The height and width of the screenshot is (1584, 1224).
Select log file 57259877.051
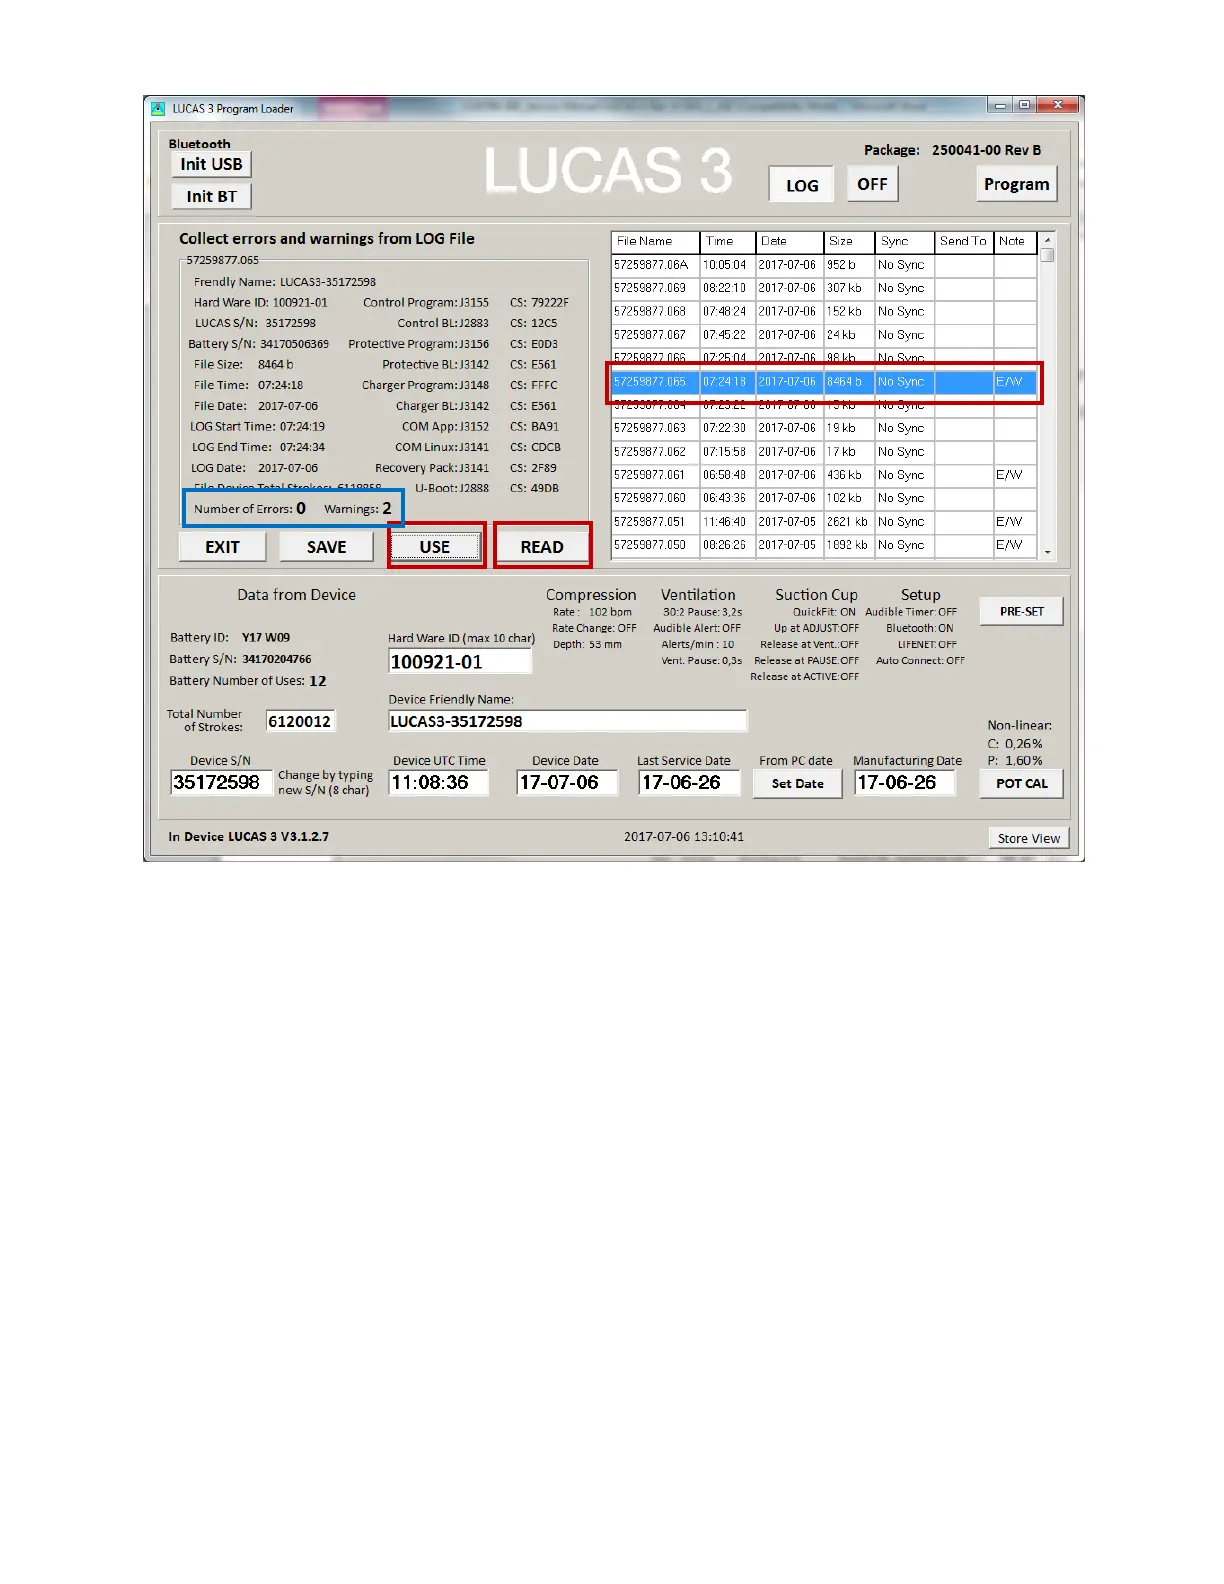click(825, 522)
